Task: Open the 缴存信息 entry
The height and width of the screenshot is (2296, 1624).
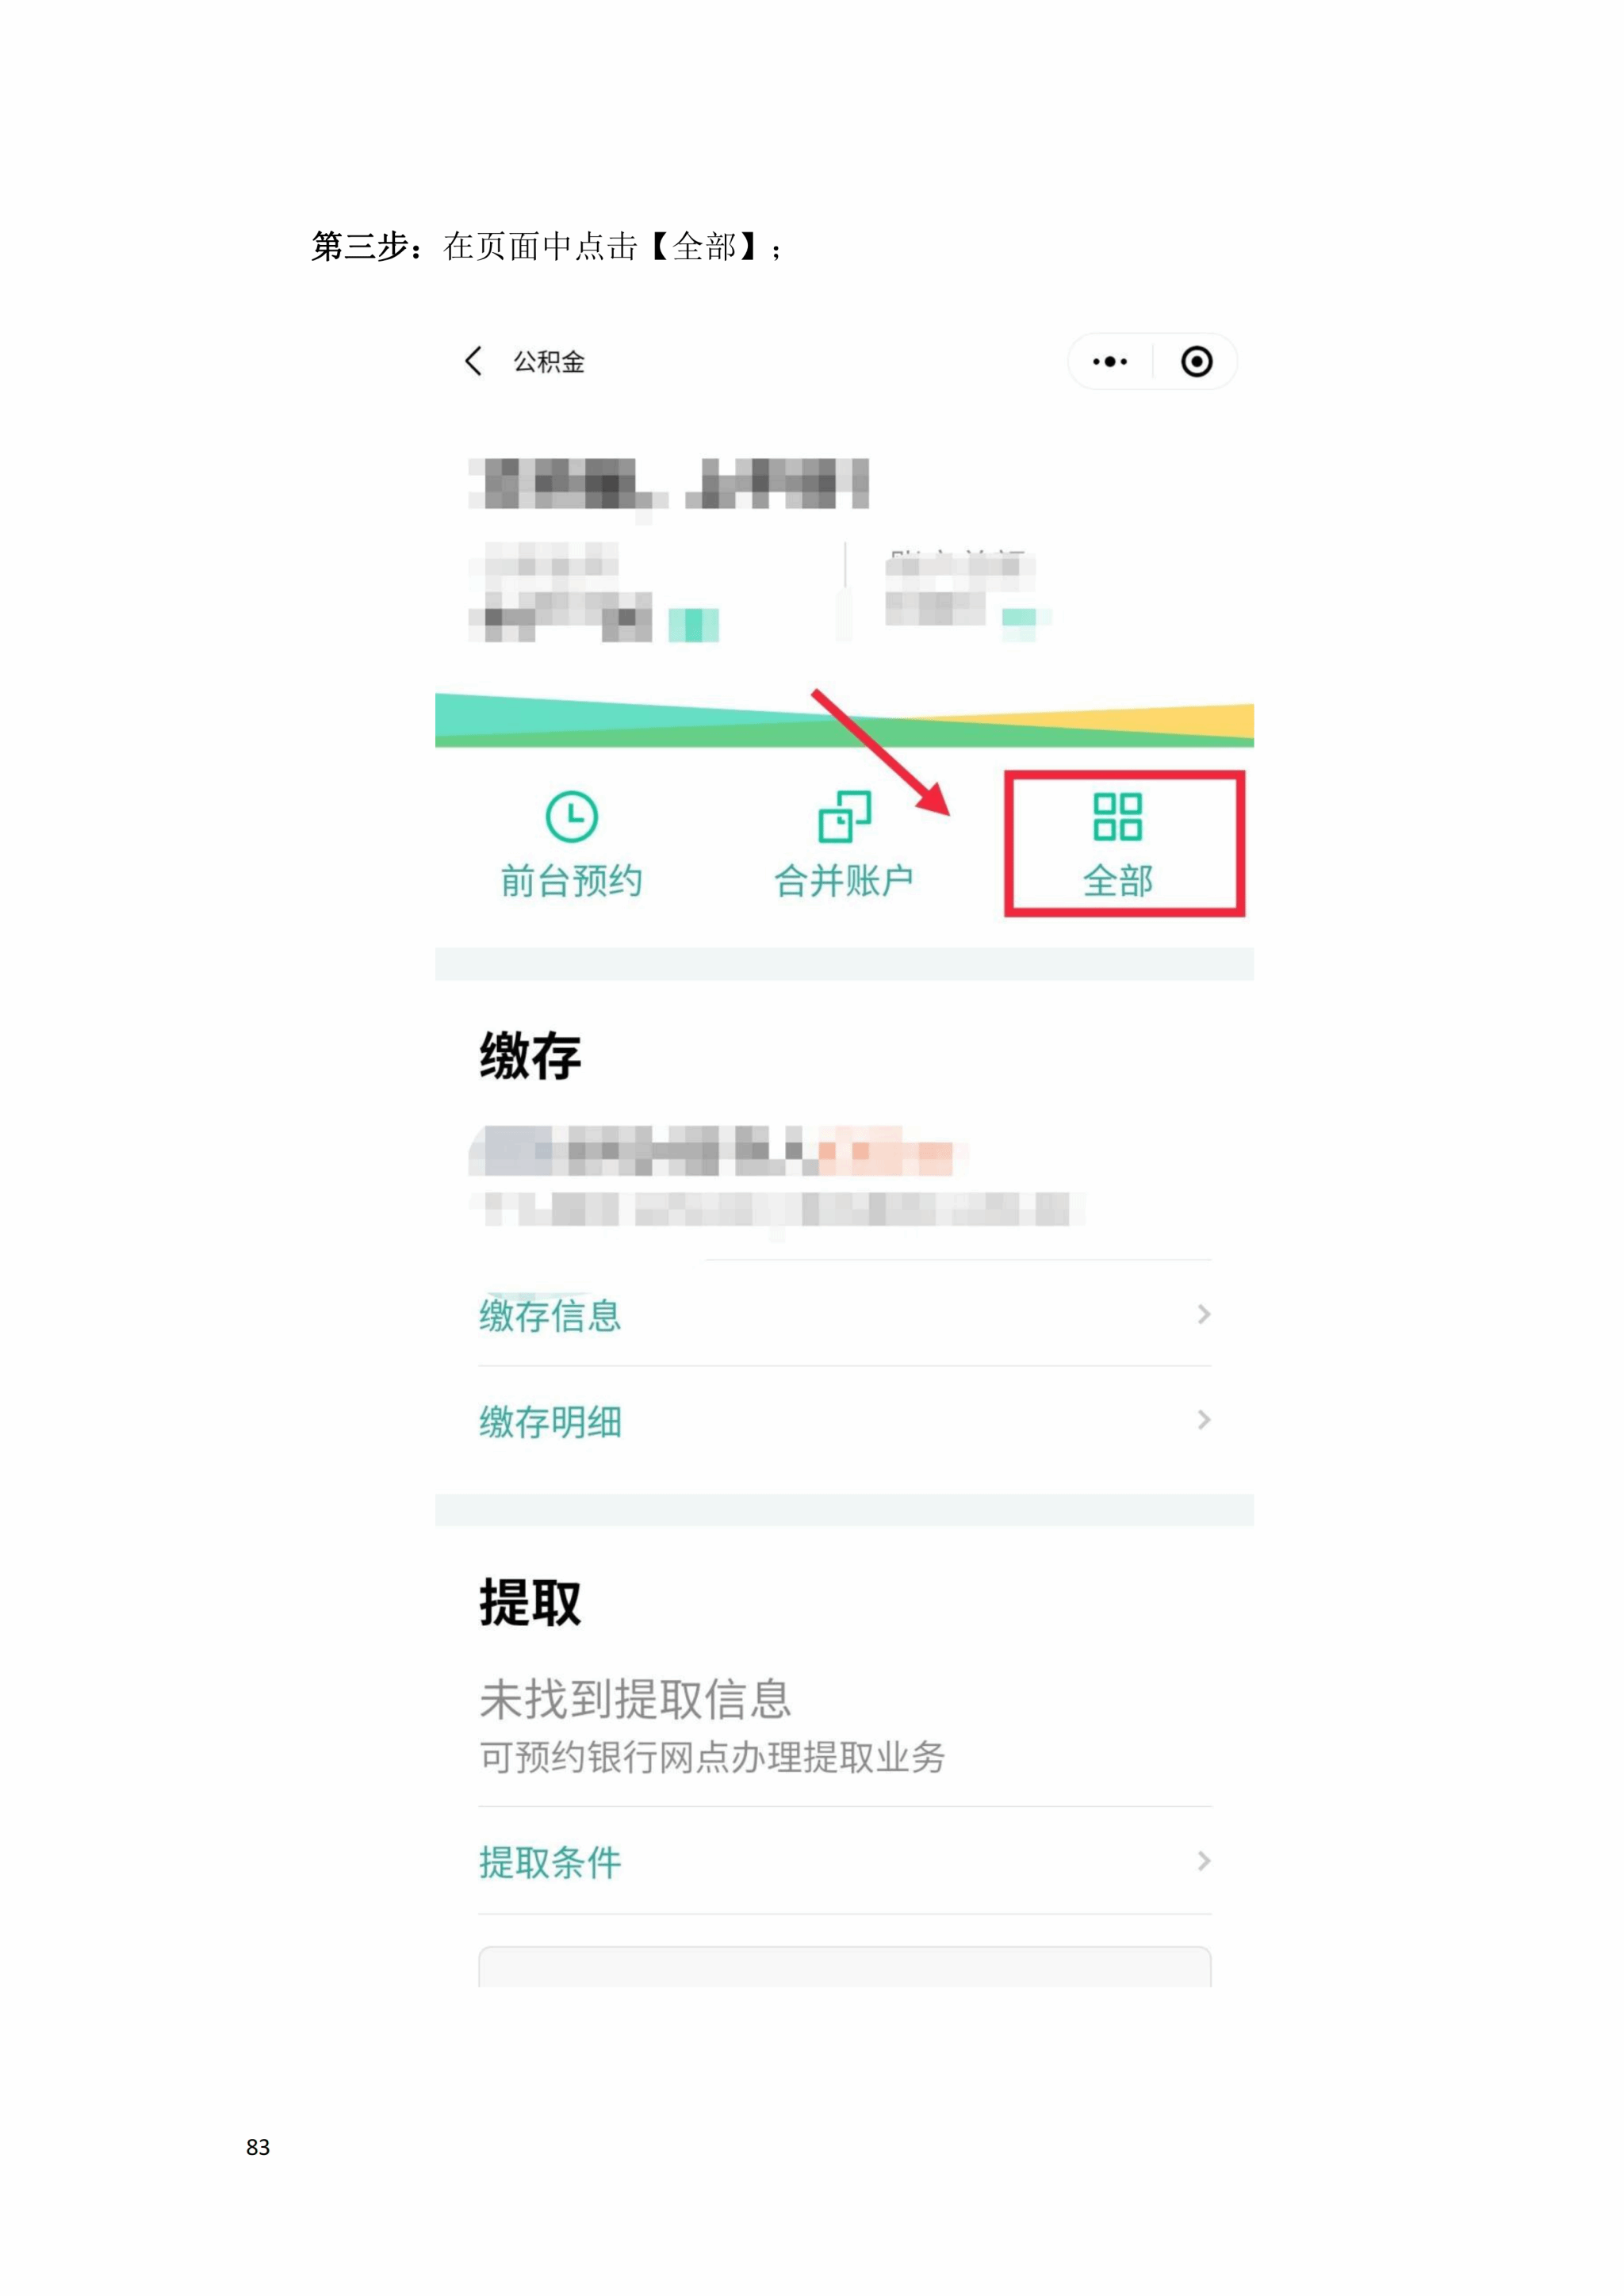Action: coord(845,1314)
